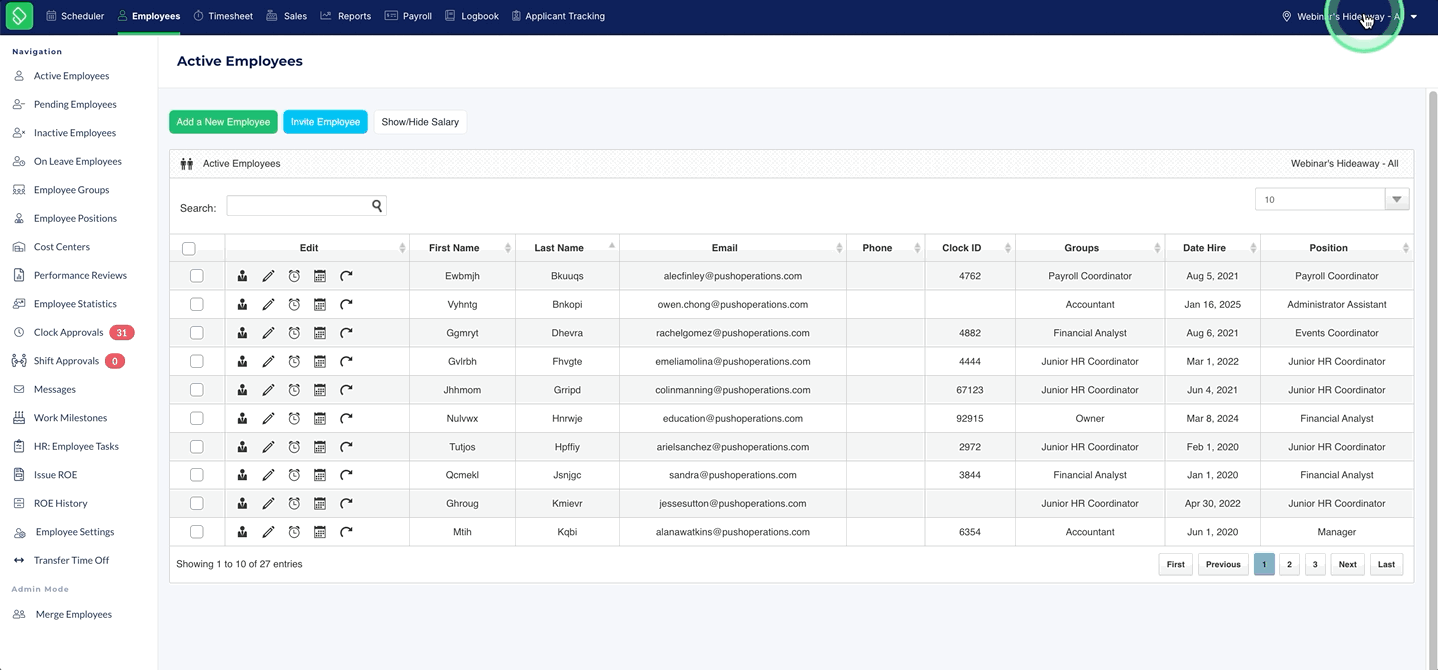Click the calendar icon for Ggmryt Dhevra
The image size is (1438, 670).
pos(320,333)
